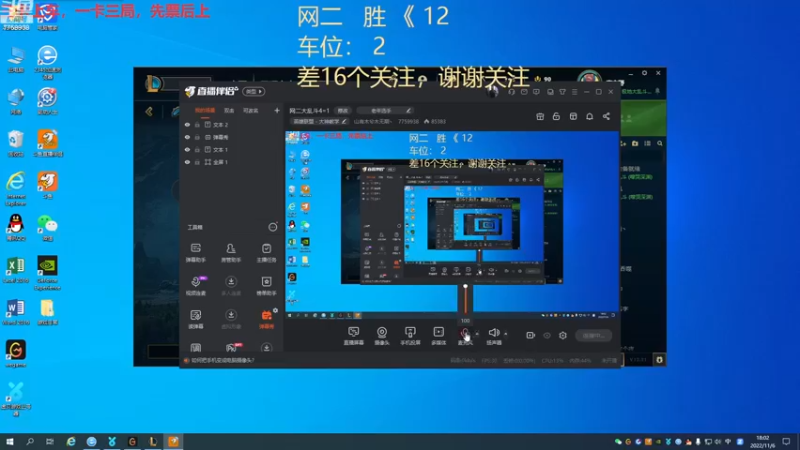
Task: Edit the 英雄联盟 game category field
Action: [x=319, y=121]
